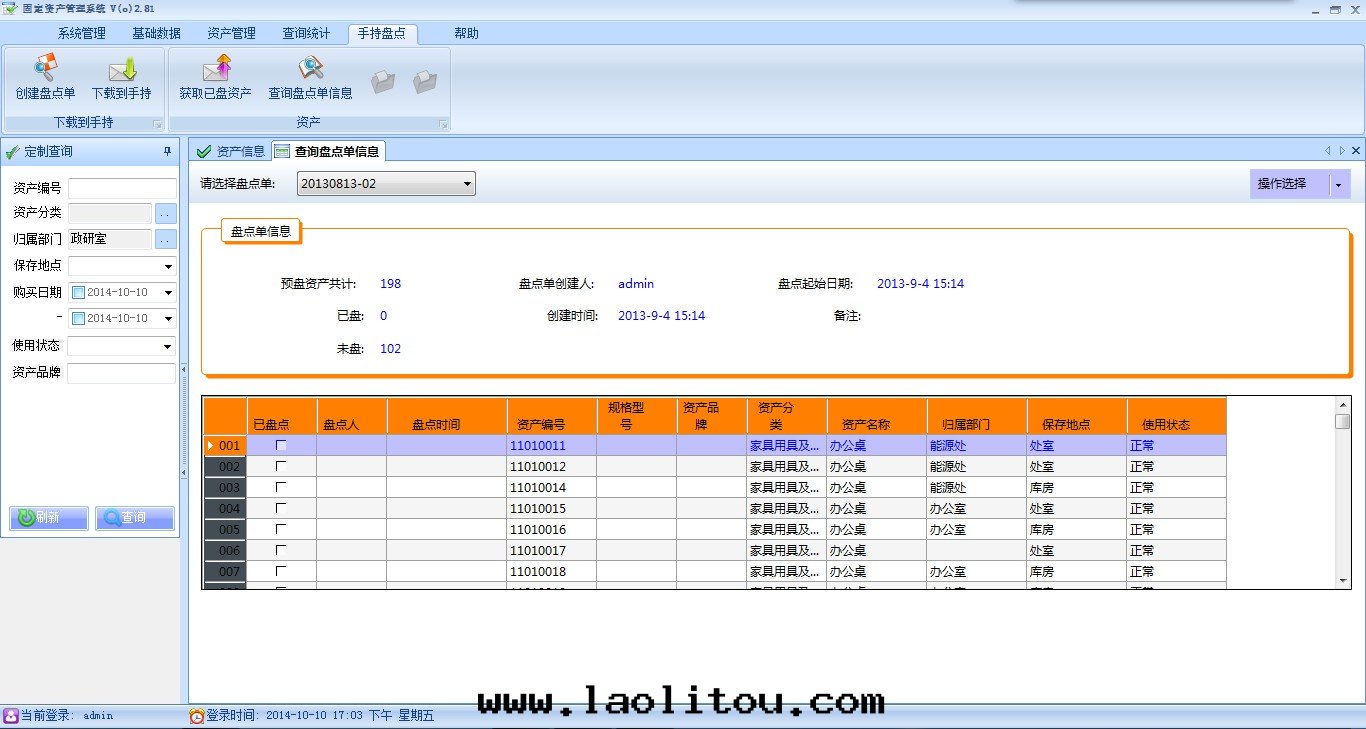The height and width of the screenshot is (729, 1366).
Task: Toggle the first 购买日期 date checkbox
Action: tap(79, 293)
